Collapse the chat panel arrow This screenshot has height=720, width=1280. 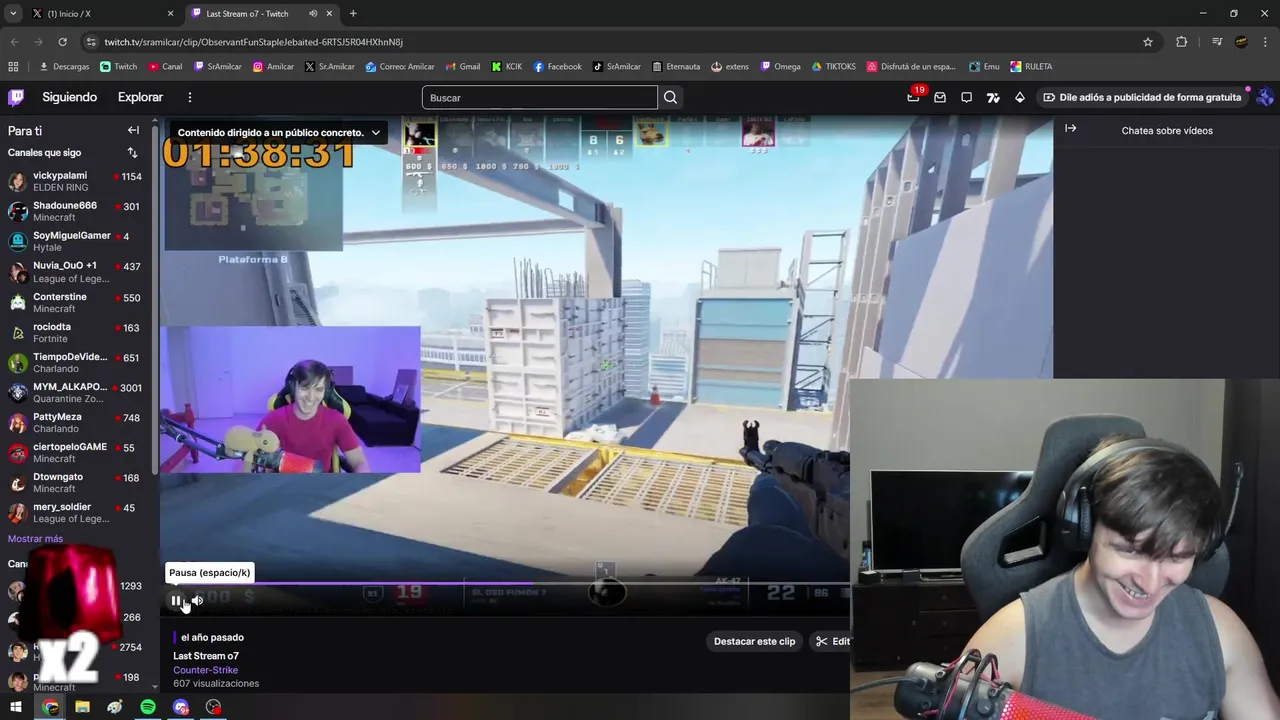1070,129
